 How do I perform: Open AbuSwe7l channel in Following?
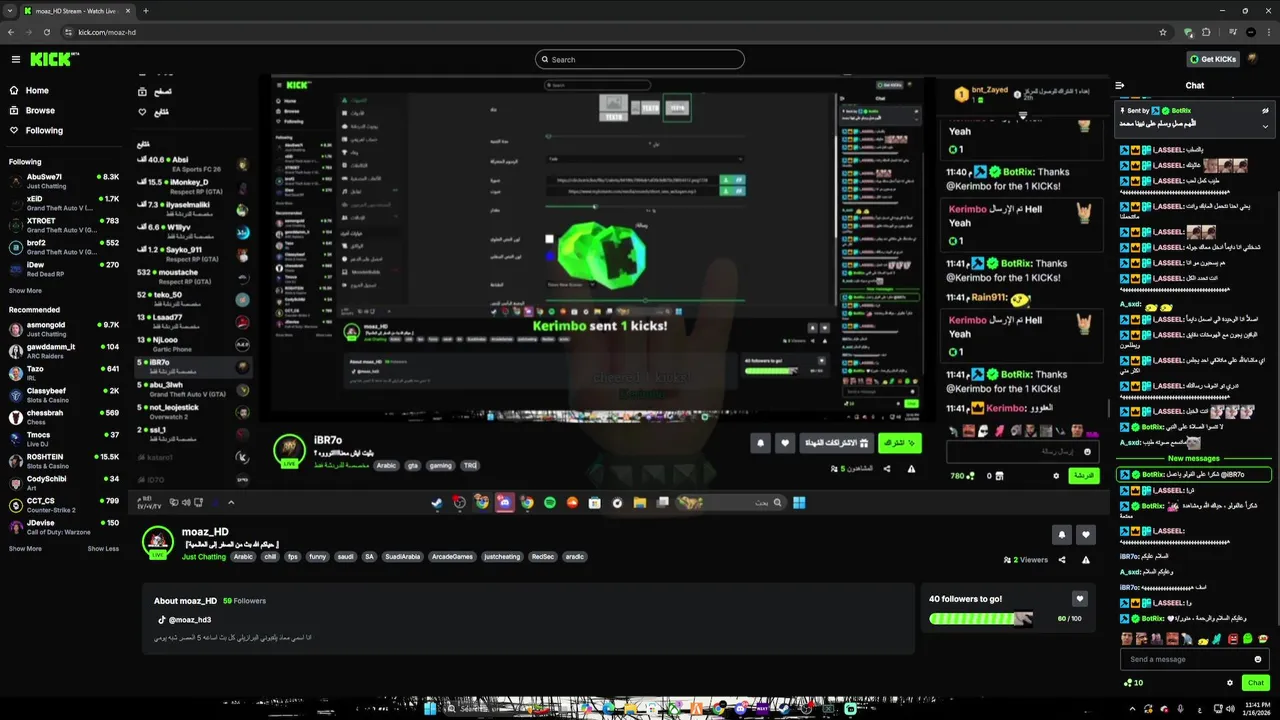[x=64, y=181]
